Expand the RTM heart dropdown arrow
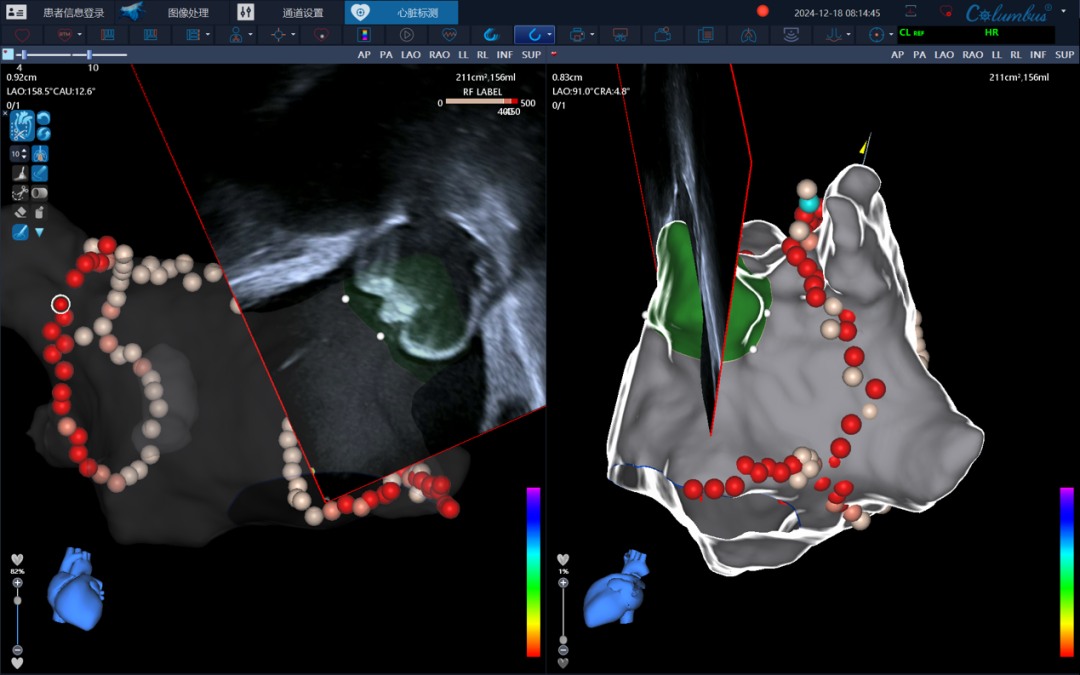 click(81, 35)
